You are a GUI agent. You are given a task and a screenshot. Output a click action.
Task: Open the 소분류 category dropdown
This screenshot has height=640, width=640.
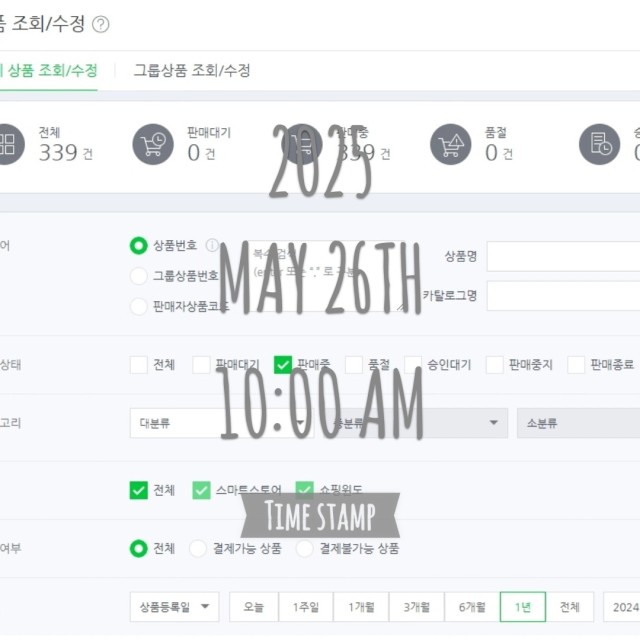(x=578, y=423)
